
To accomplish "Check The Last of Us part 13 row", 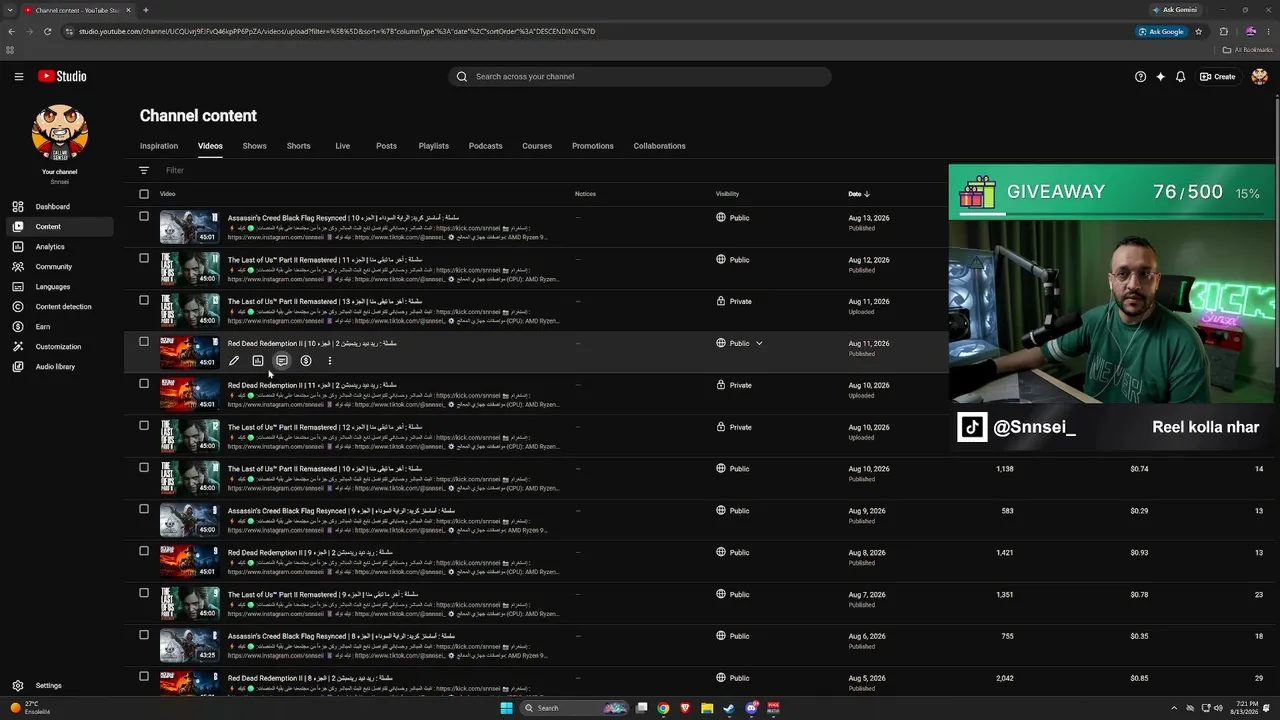I will click(144, 300).
